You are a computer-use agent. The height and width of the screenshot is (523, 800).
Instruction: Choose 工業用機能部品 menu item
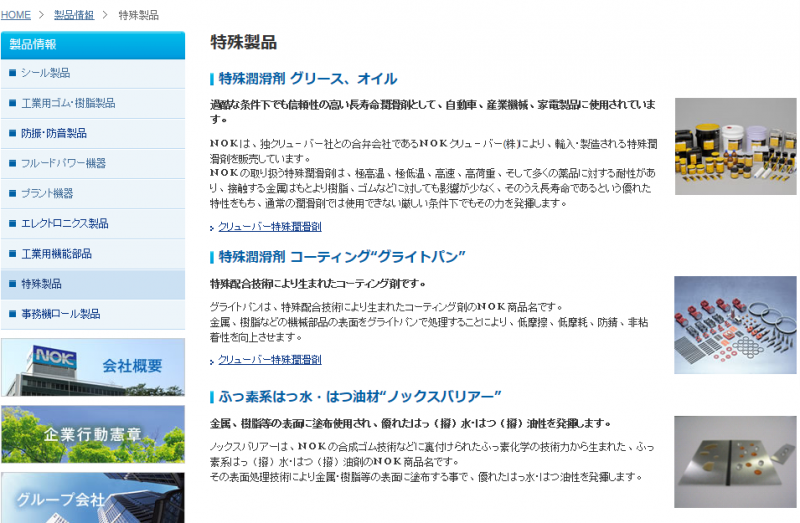(x=93, y=254)
